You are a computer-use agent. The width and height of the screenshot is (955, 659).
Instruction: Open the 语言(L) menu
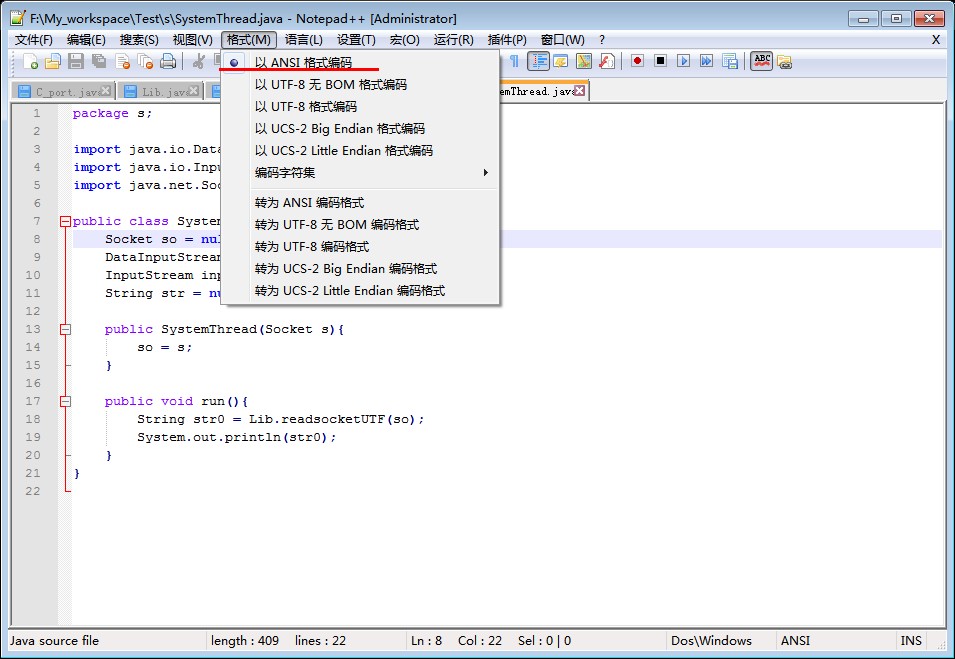pyautogui.click(x=303, y=39)
